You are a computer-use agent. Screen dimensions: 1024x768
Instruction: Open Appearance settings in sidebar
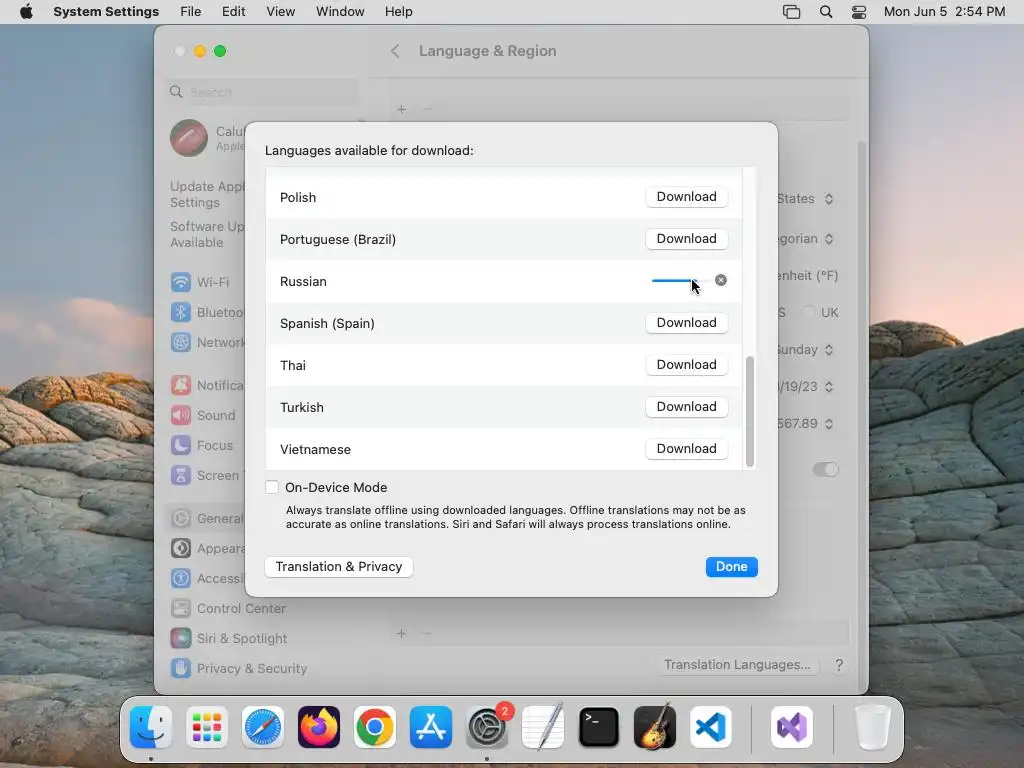click(x=208, y=549)
